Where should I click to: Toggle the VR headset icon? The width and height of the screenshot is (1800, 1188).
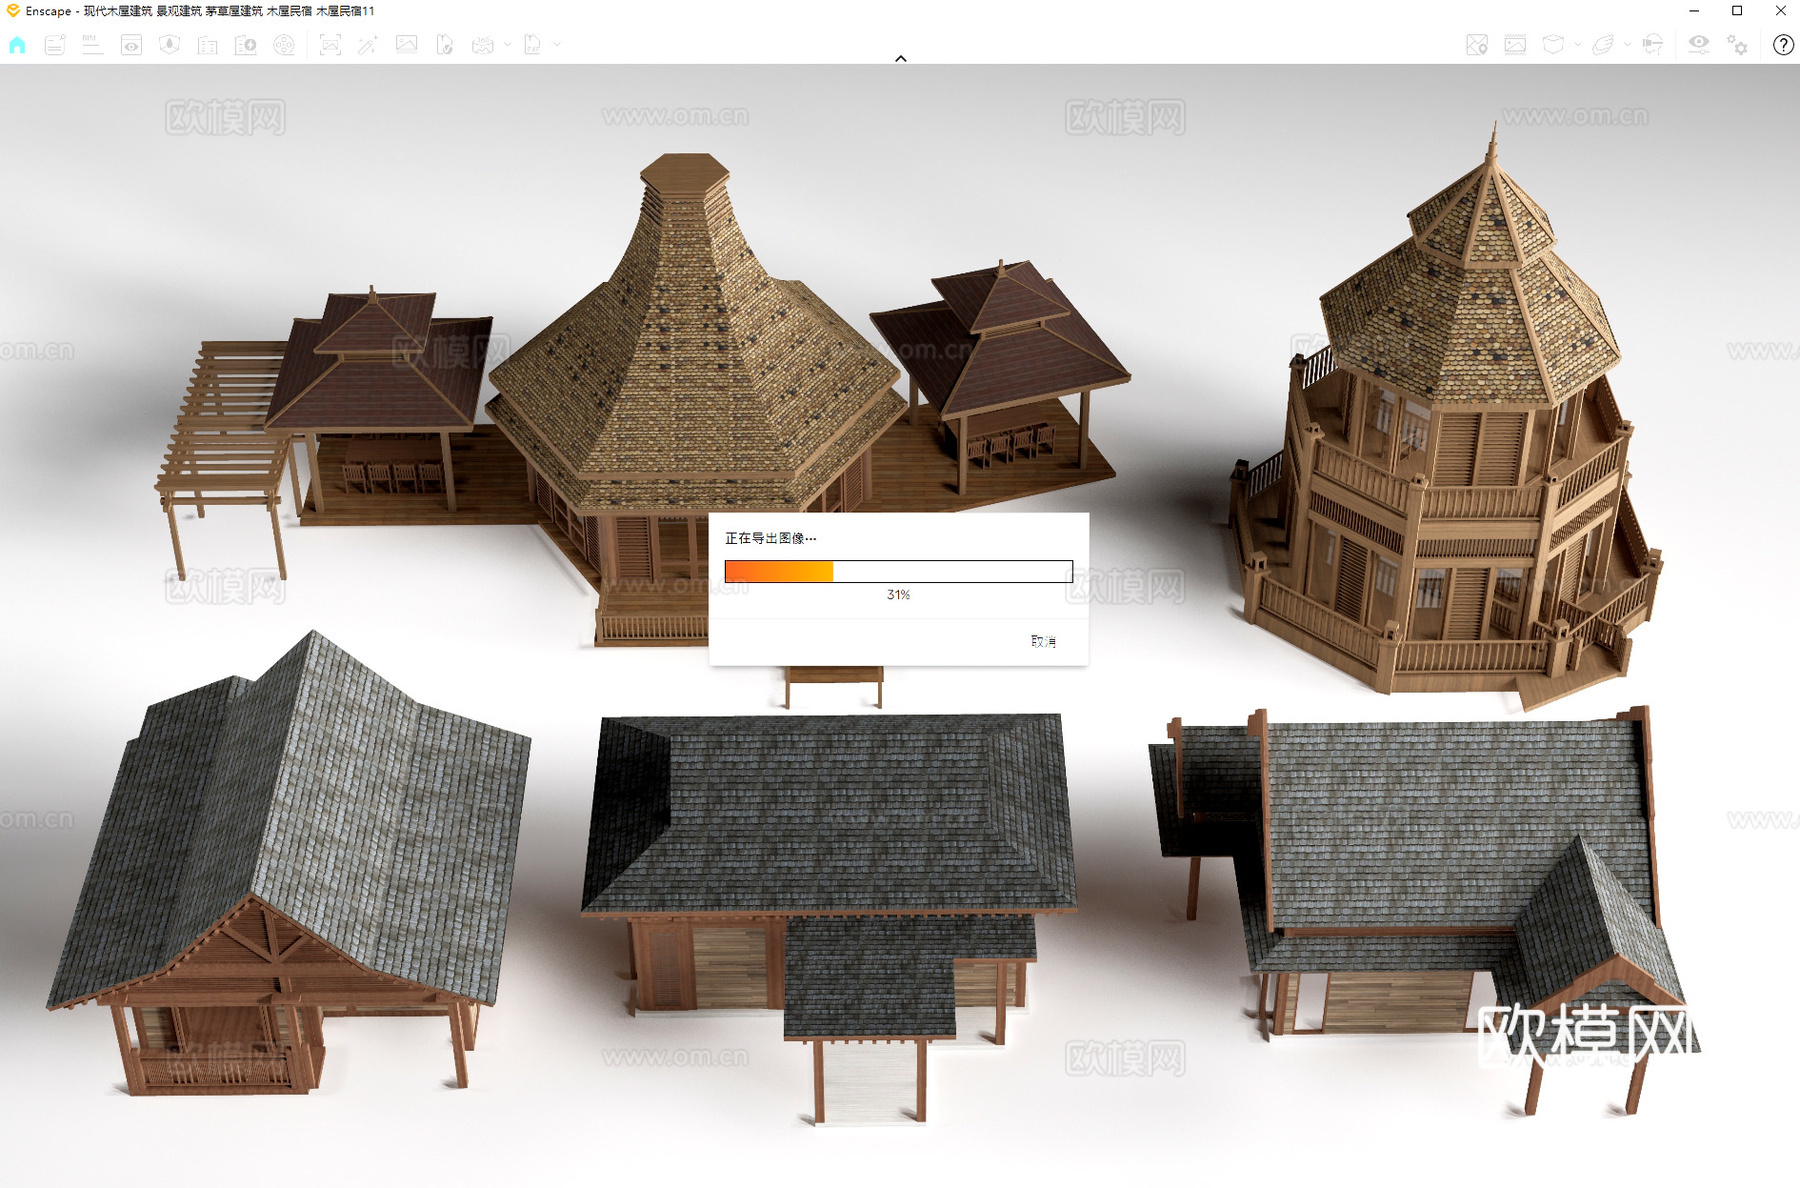coord(1653,45)
